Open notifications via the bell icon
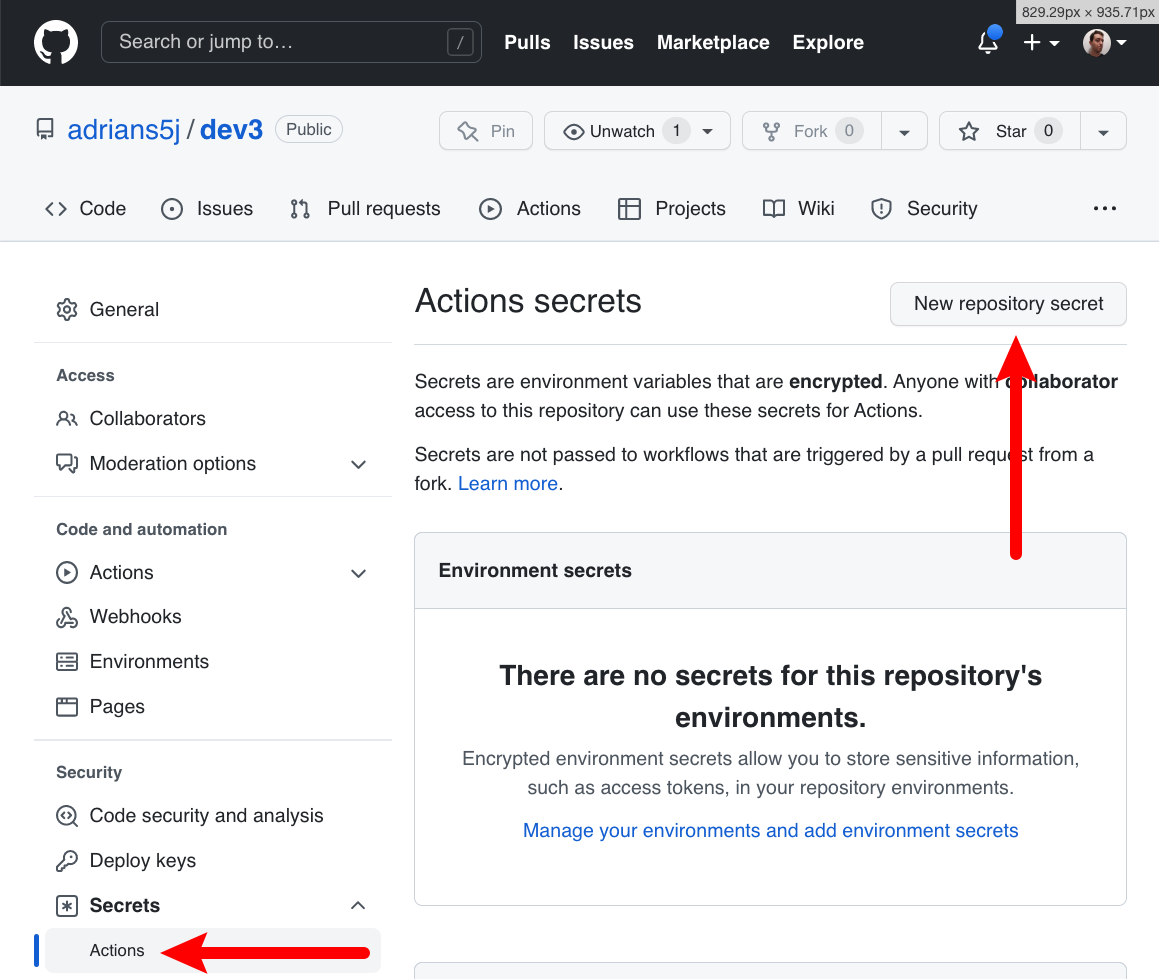Viewport: 1159px width, 979px height. tap(988, 42)
